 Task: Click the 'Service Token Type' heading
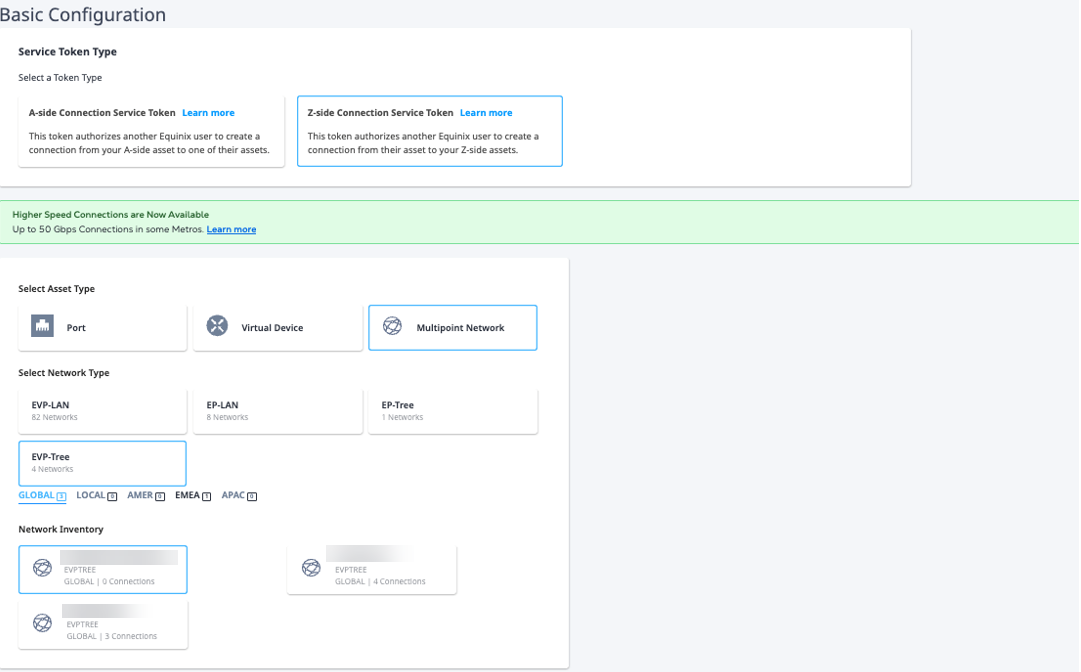click(68, 52)
